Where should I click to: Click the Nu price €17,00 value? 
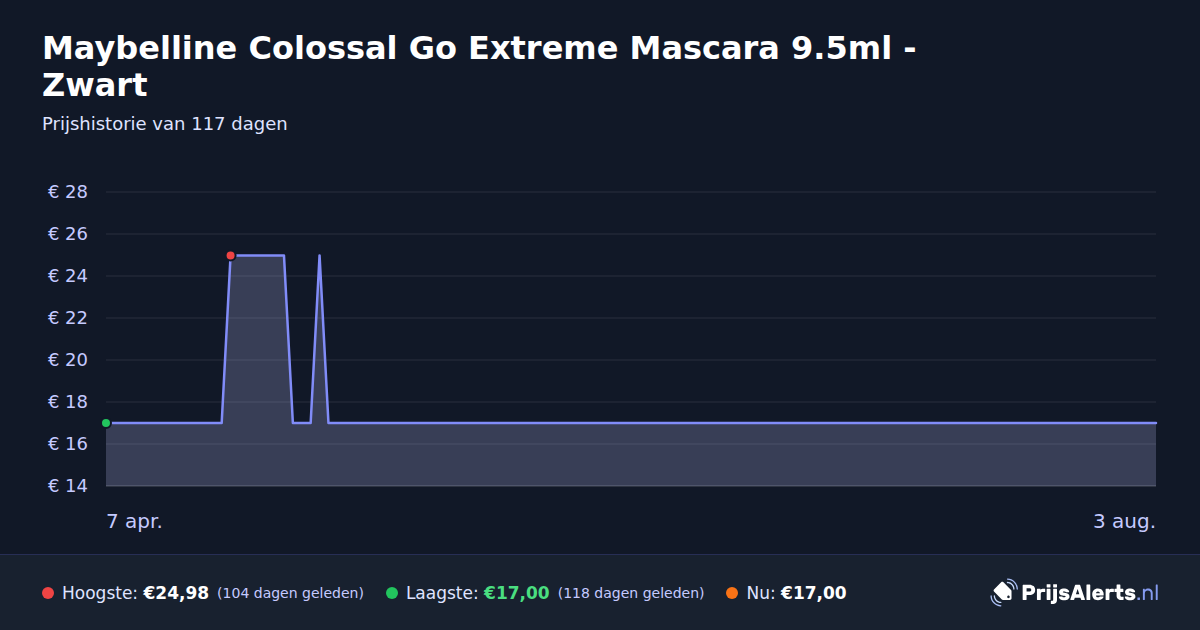[x=813, y=593]
